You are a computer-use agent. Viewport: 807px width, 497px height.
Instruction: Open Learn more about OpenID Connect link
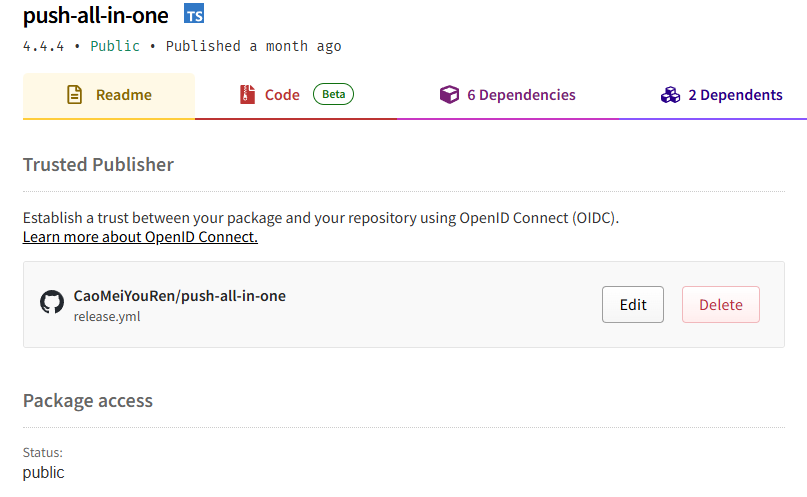[140, 237]
